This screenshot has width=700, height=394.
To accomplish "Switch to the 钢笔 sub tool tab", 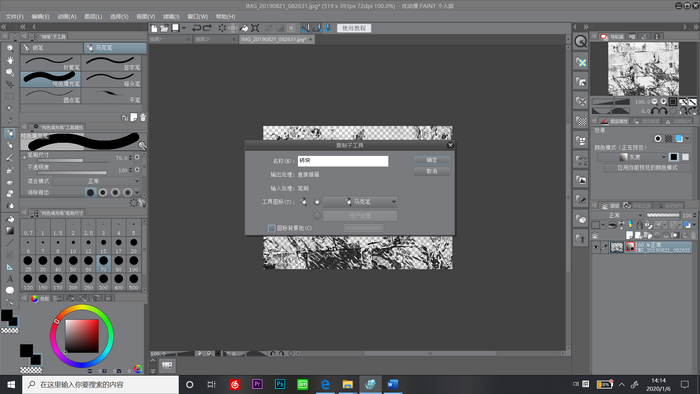I will 52,48.
